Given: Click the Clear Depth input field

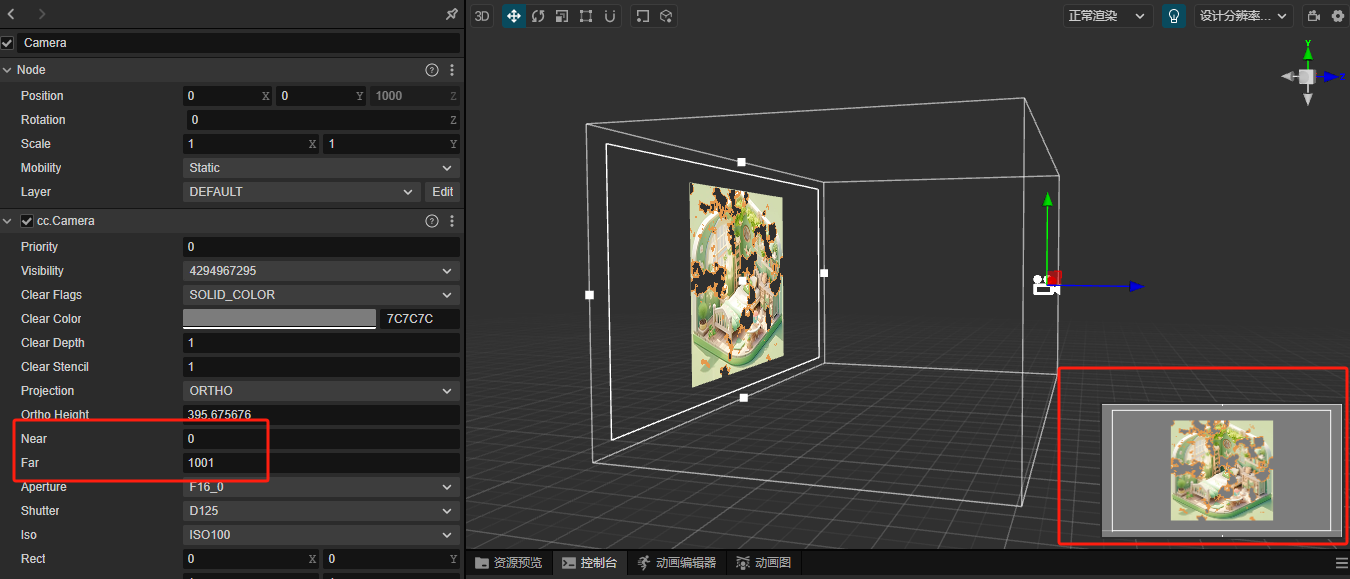Looking at the screenshot, I should 321,343.
